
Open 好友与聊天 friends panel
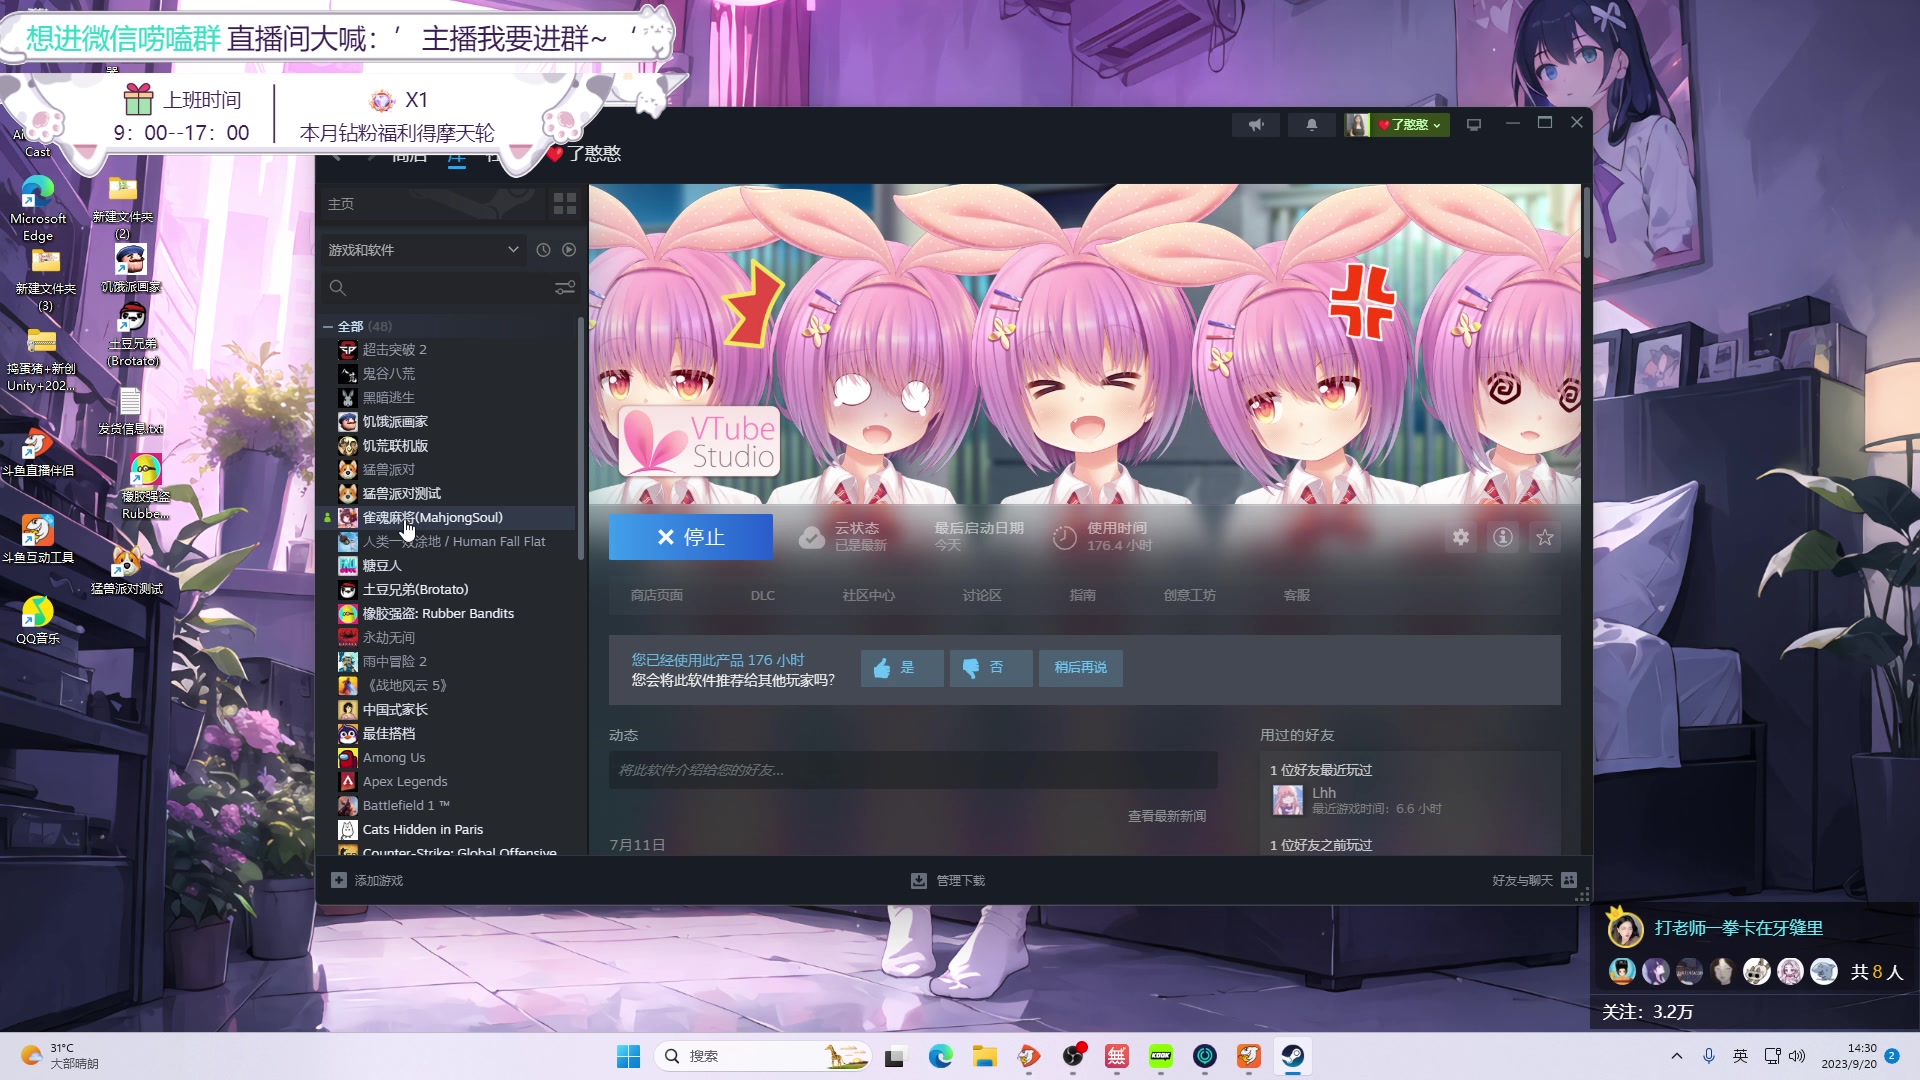(1534, 881)
